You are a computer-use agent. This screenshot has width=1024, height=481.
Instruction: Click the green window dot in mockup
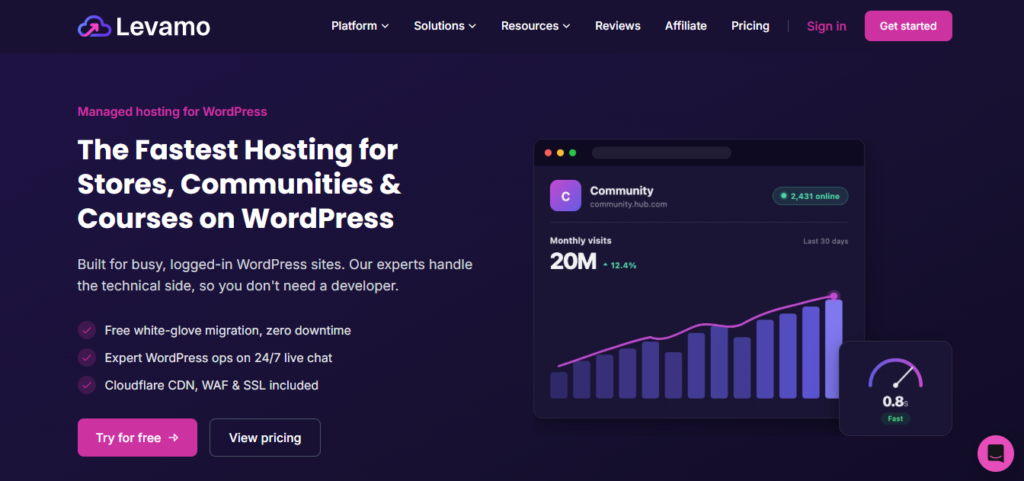point(573,153)
